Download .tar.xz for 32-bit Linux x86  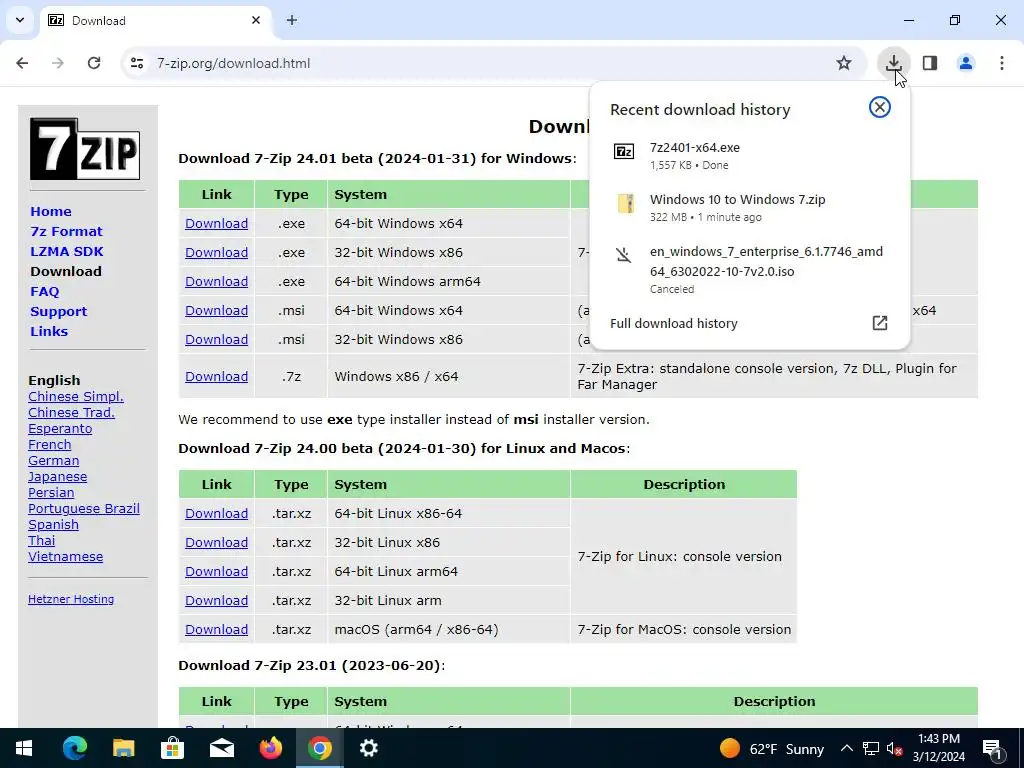pyautogui.click(x=216, y=542)
